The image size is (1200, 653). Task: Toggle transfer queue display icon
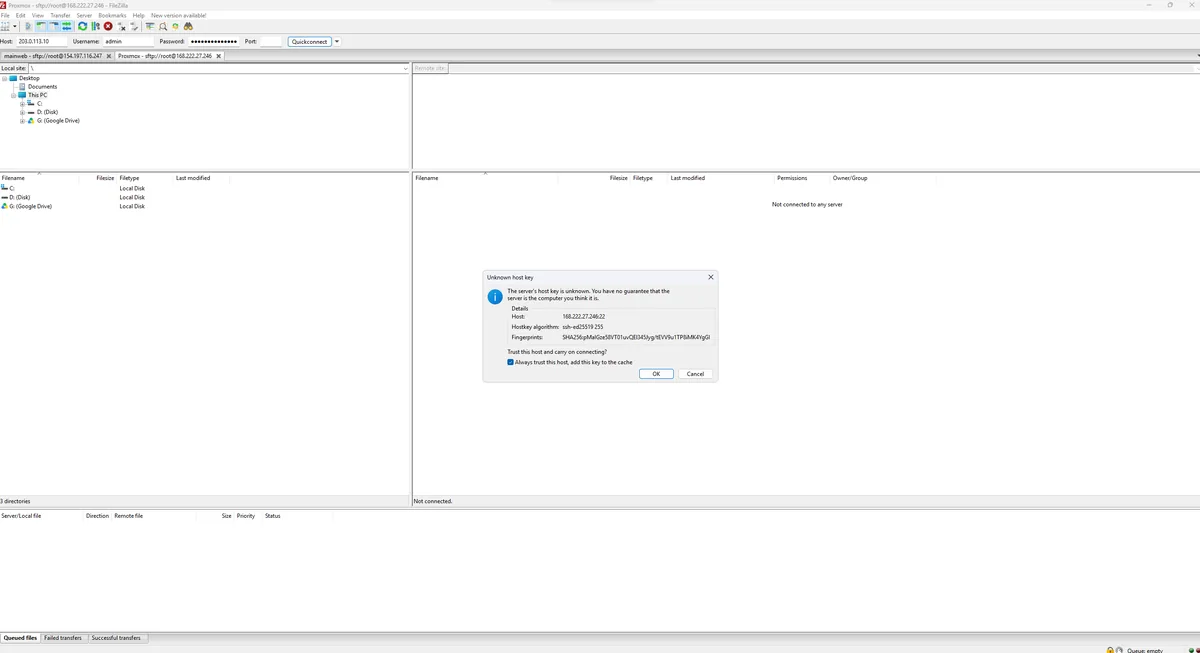click(67, 26)
